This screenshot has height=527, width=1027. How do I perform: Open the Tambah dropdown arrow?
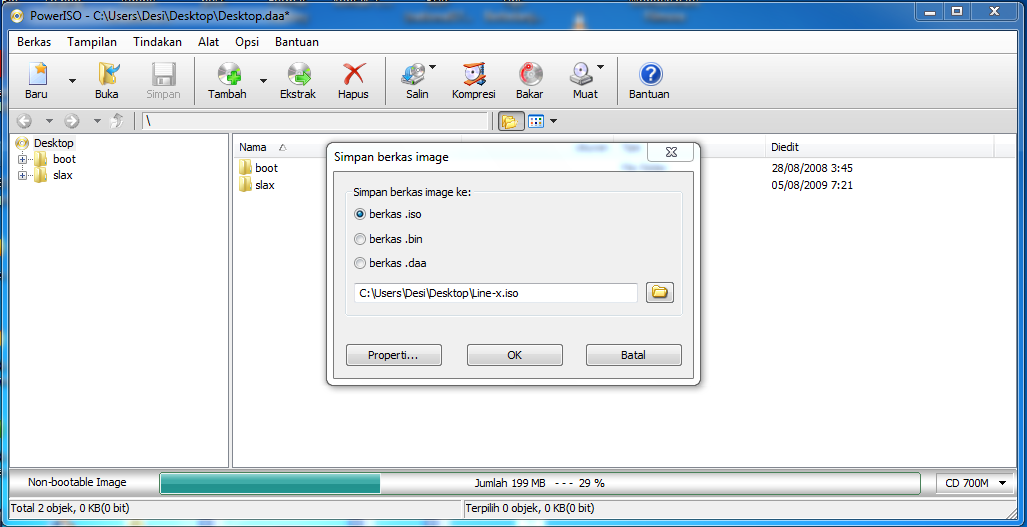263,81
